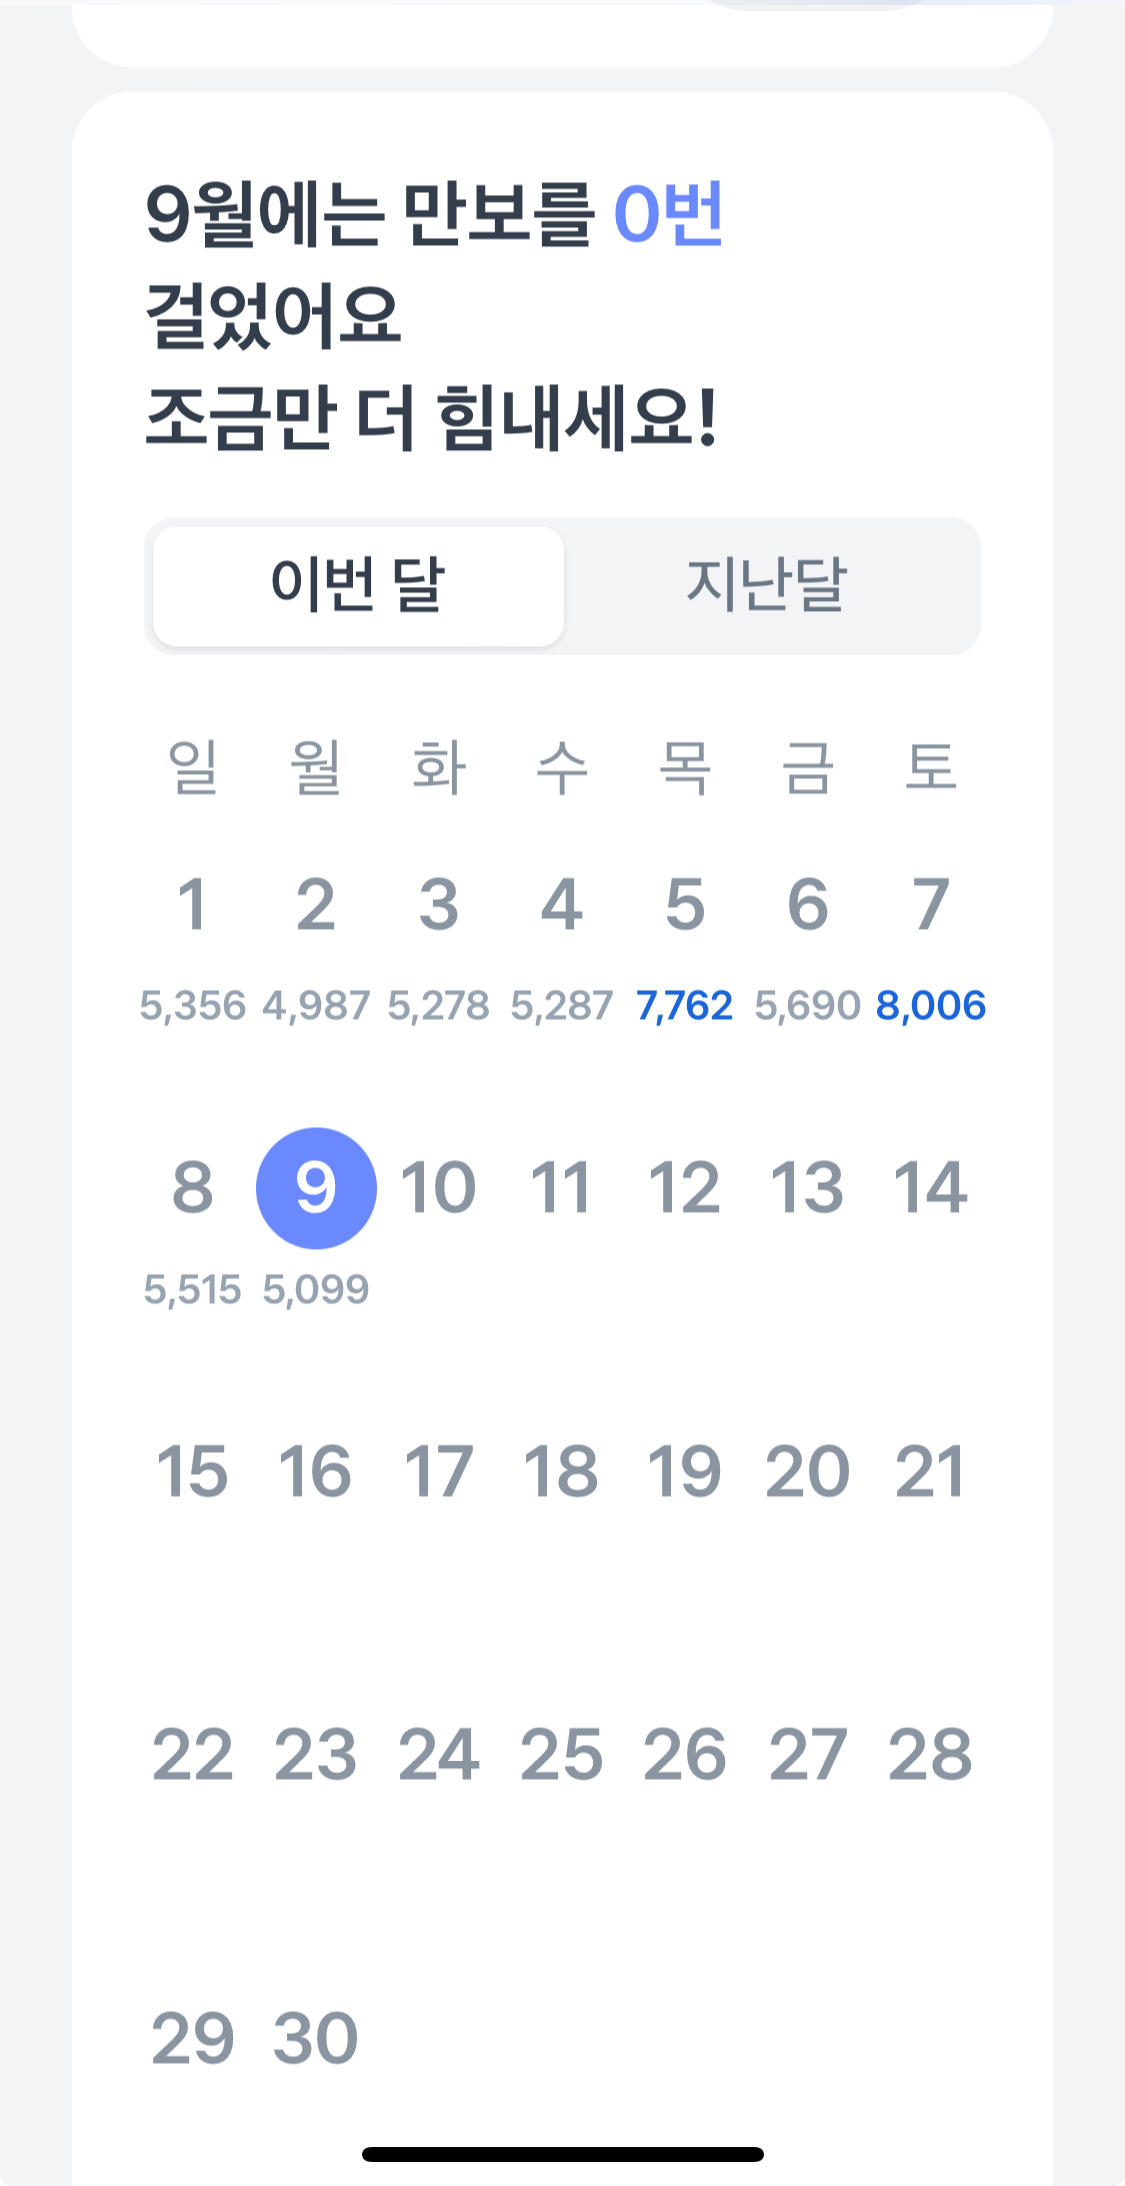Screen dimensions: 1125x2186
Task: Tap date 5 with 7,762 steps
Action: (x=685, y=905)
